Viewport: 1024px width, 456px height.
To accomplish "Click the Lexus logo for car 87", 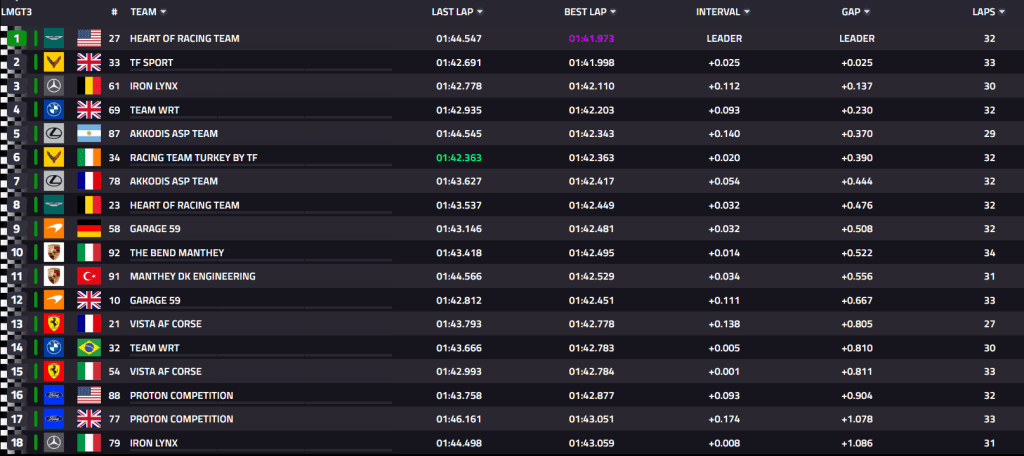I will (x=54, y=134).
